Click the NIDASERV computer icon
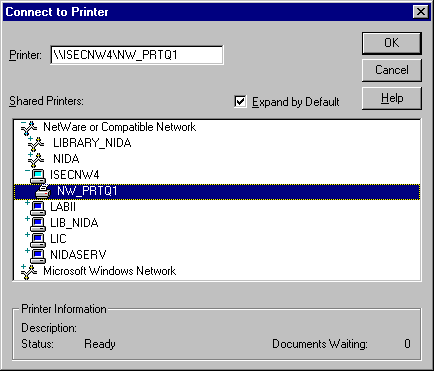 [38, 256]
